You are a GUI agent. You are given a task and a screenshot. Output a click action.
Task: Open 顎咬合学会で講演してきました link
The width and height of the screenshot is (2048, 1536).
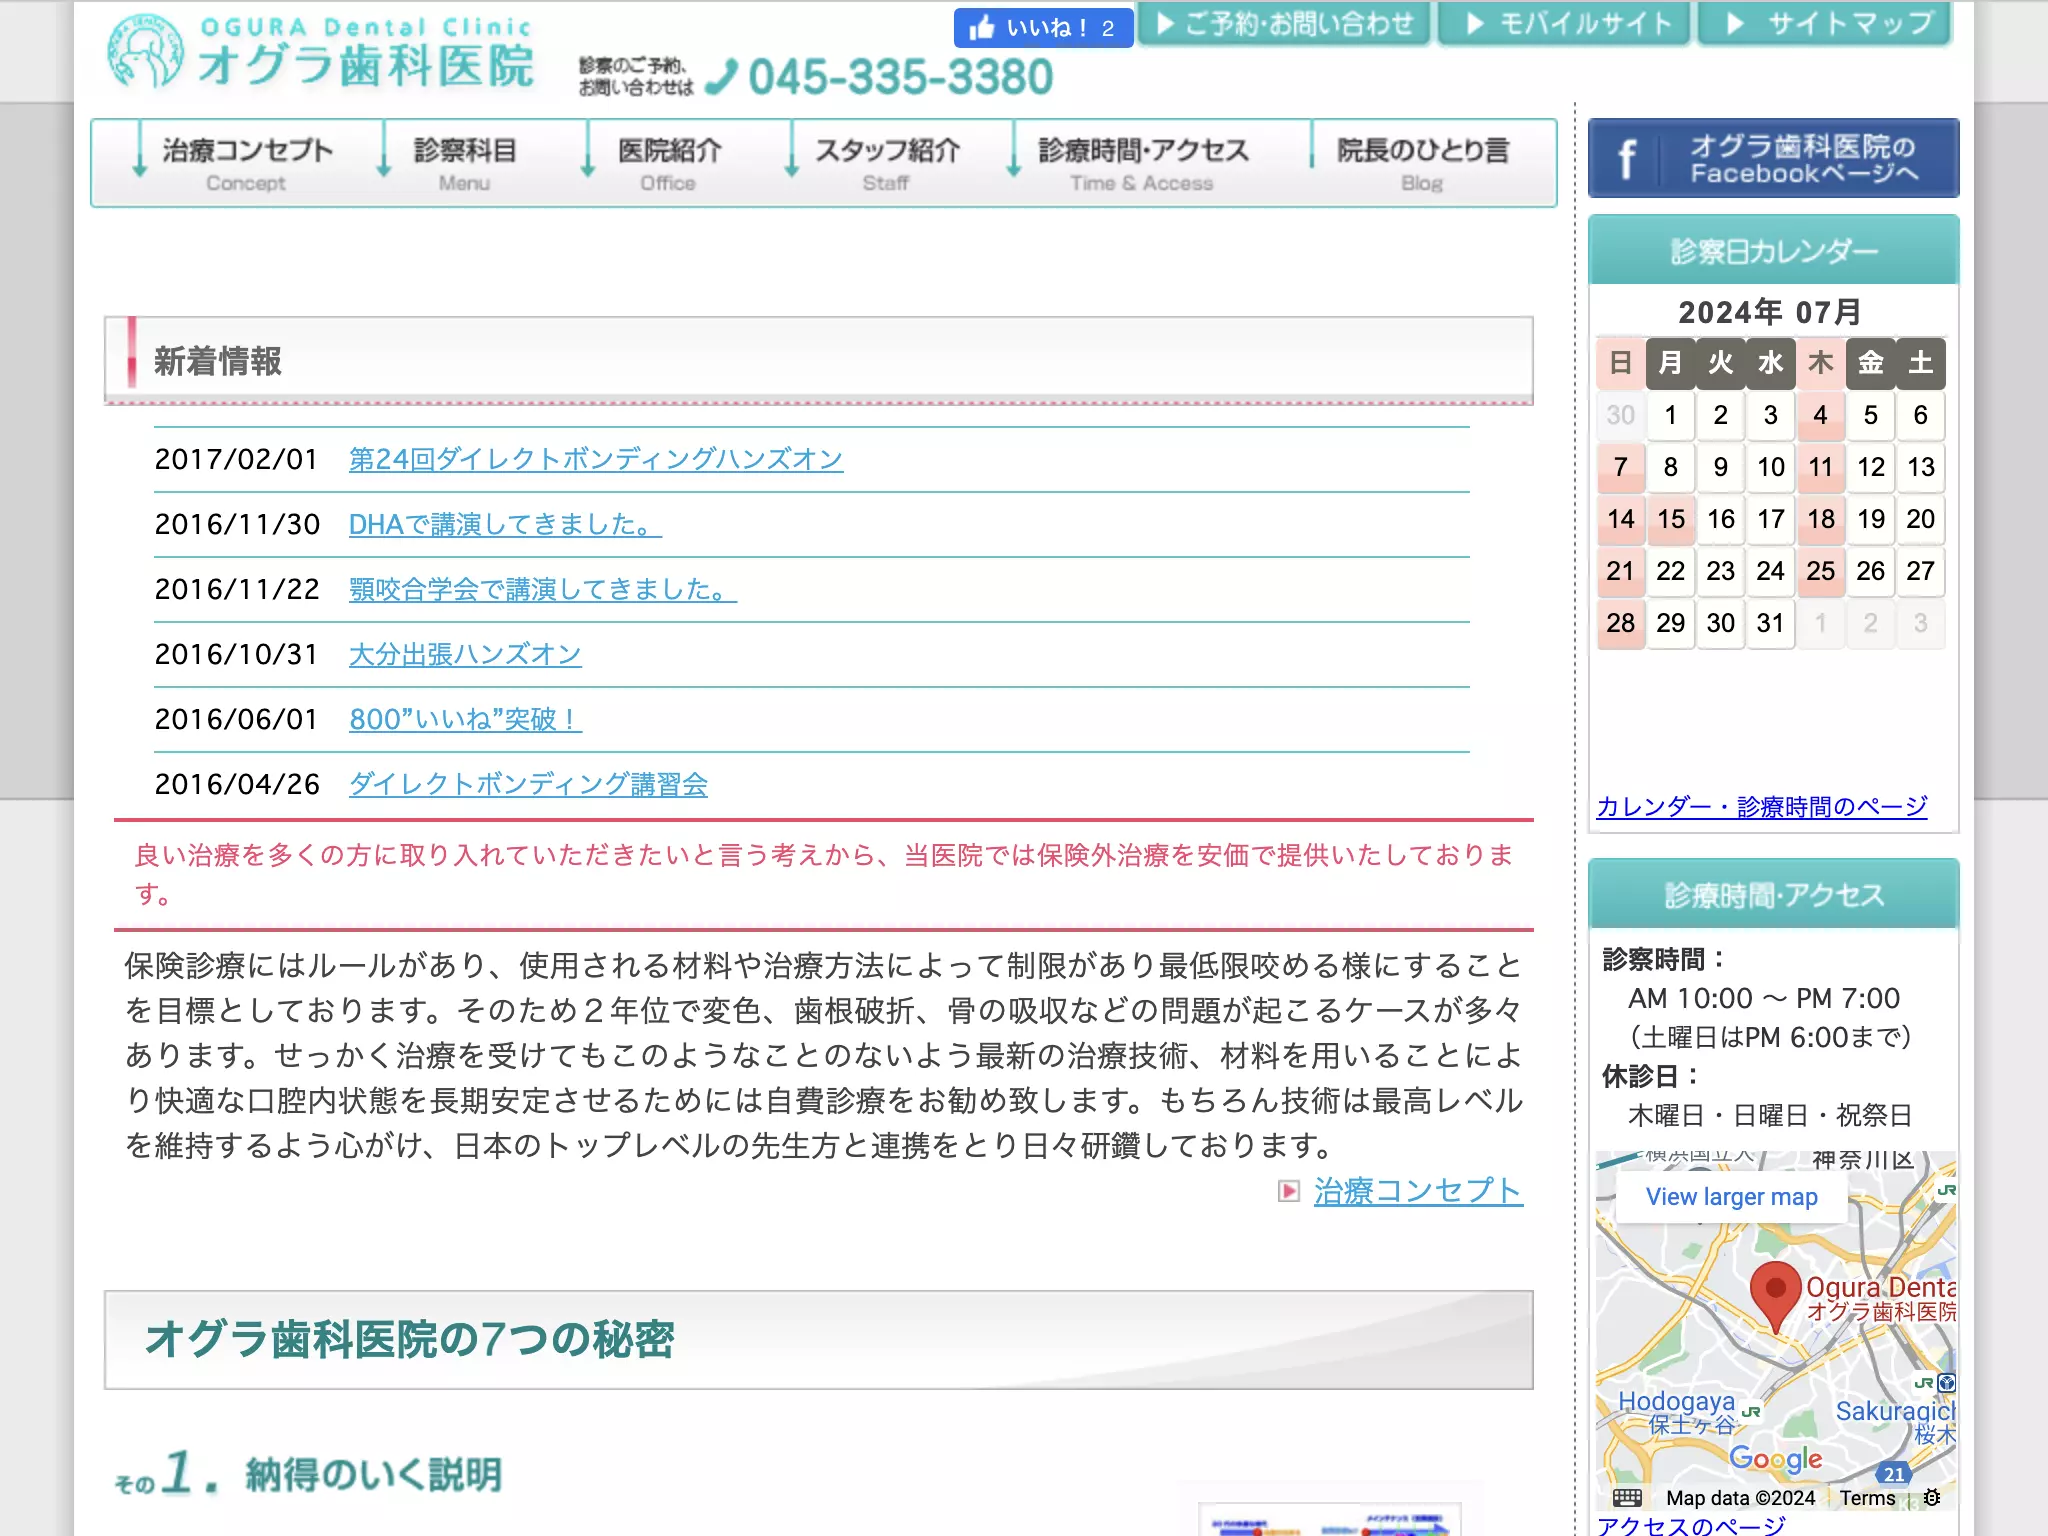pyautogui.click(x=543, y=589)
